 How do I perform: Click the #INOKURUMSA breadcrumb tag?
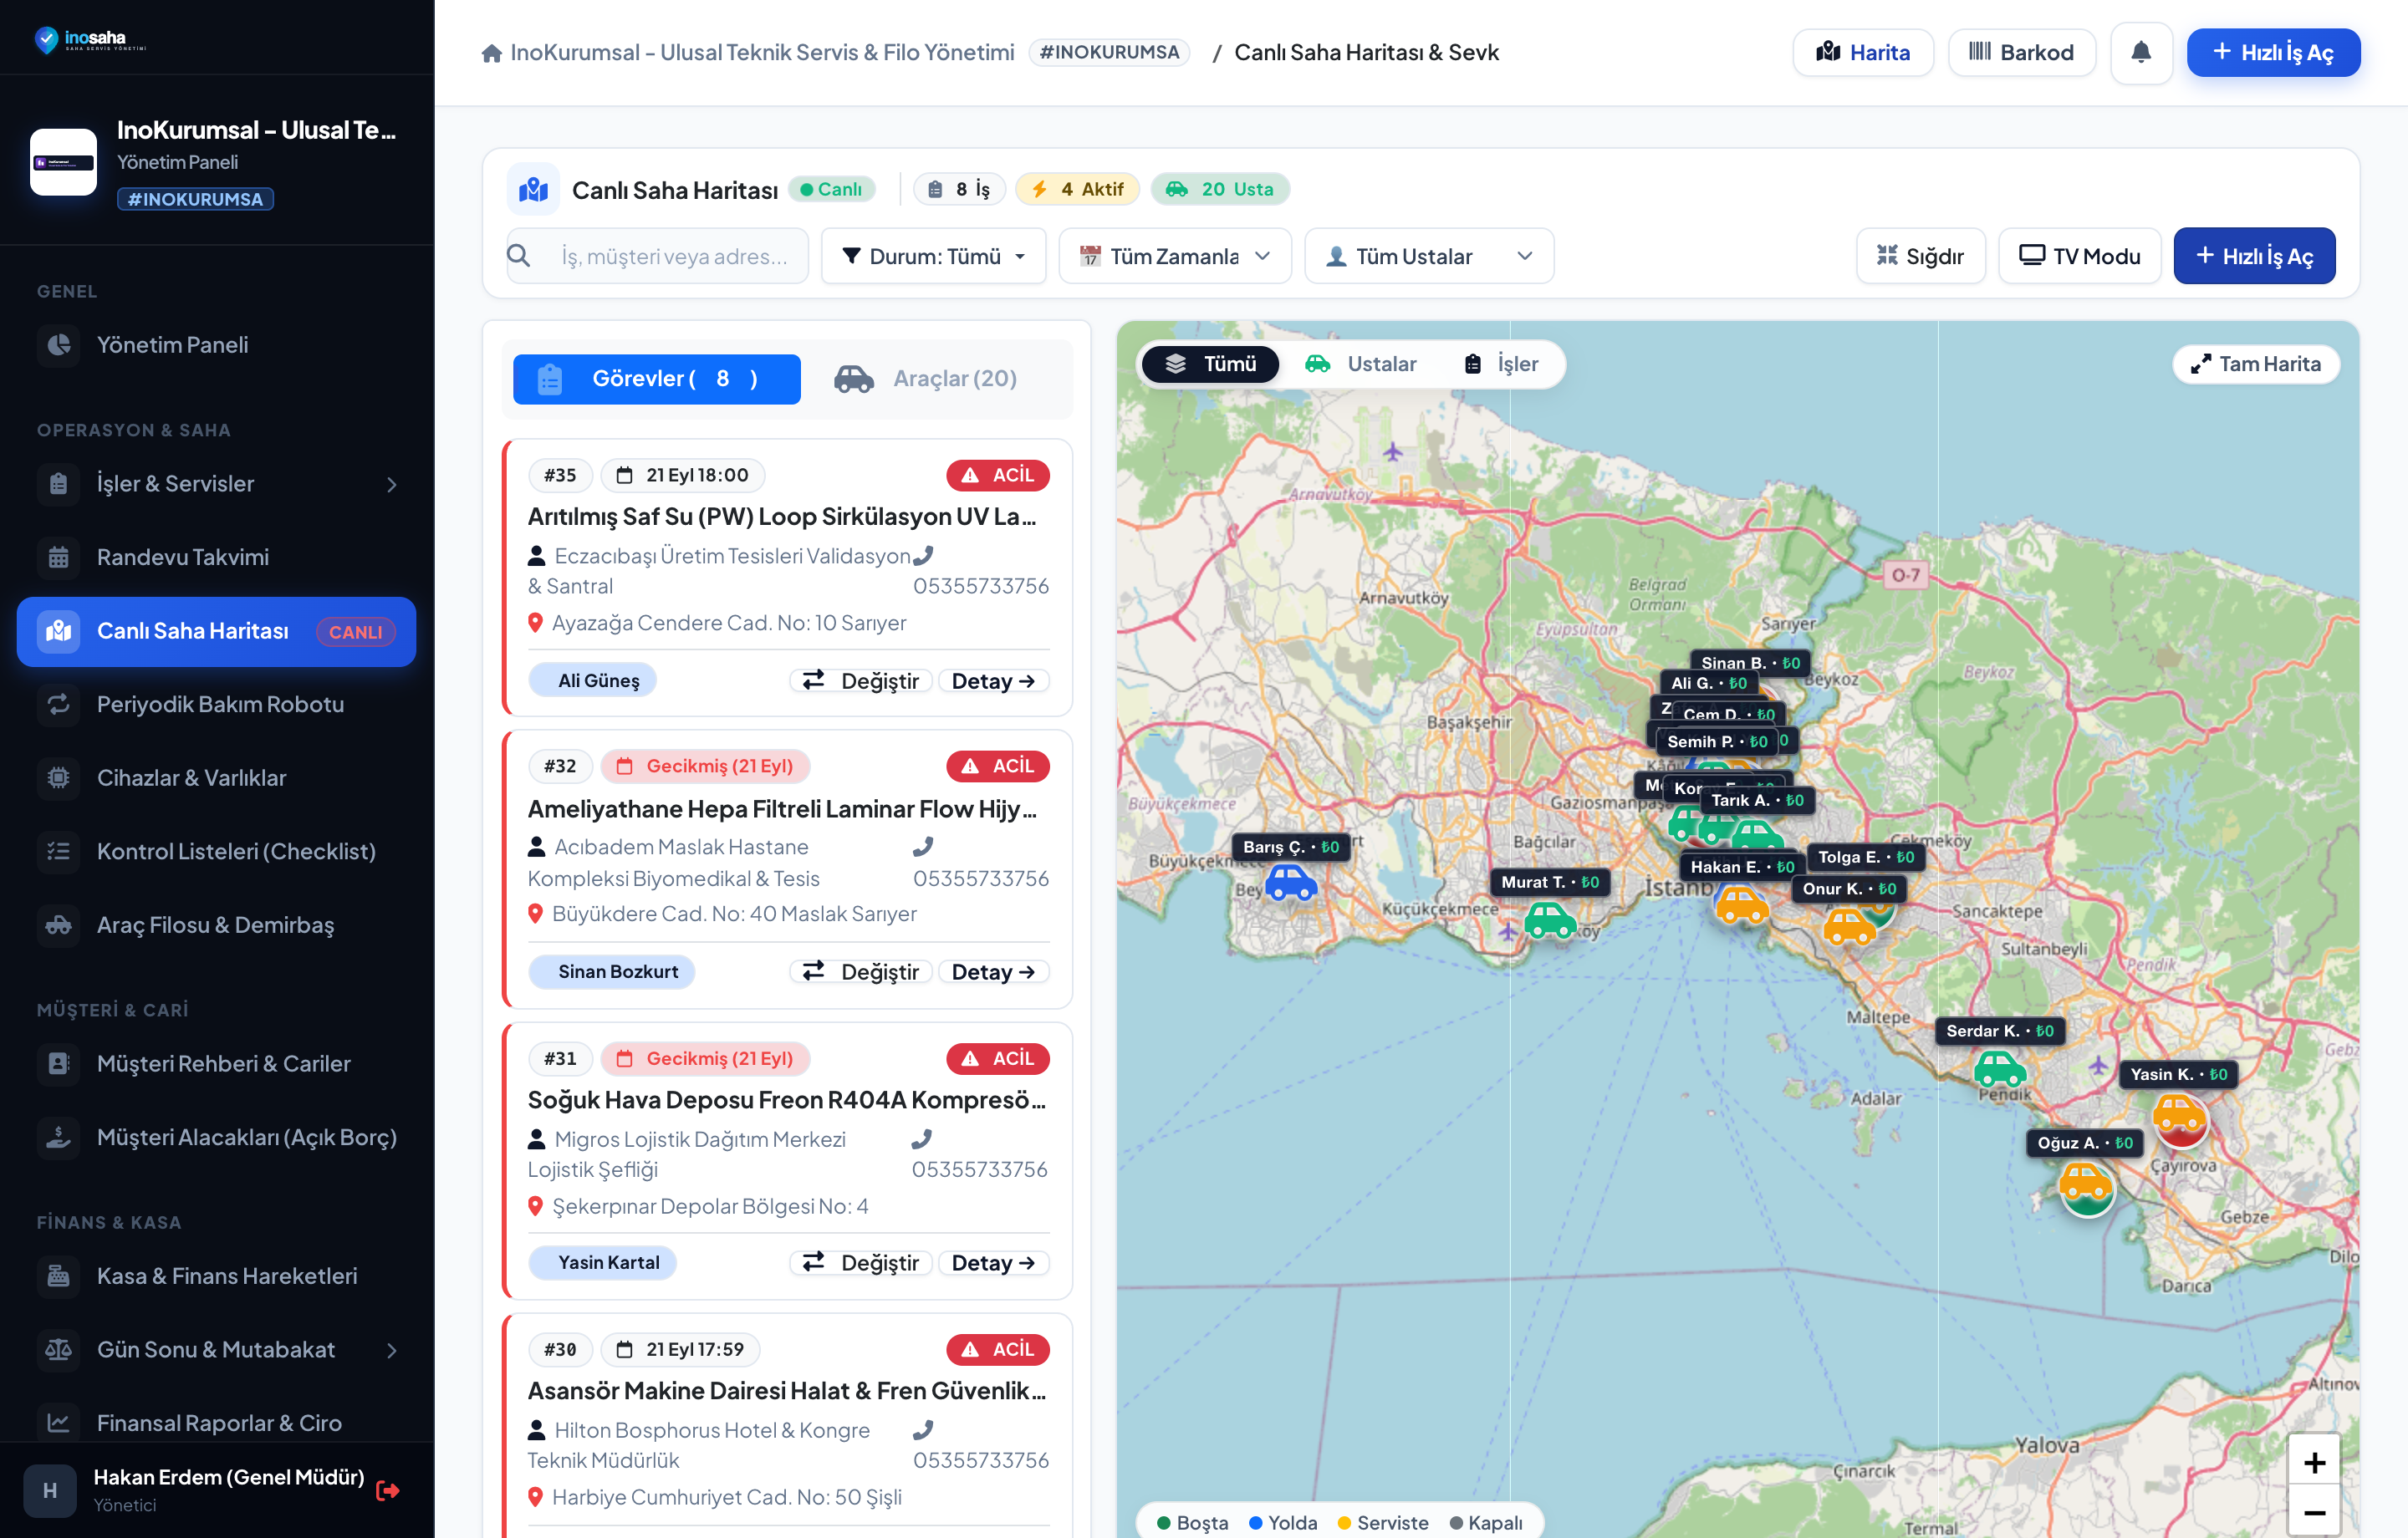tap(1108, 52)
